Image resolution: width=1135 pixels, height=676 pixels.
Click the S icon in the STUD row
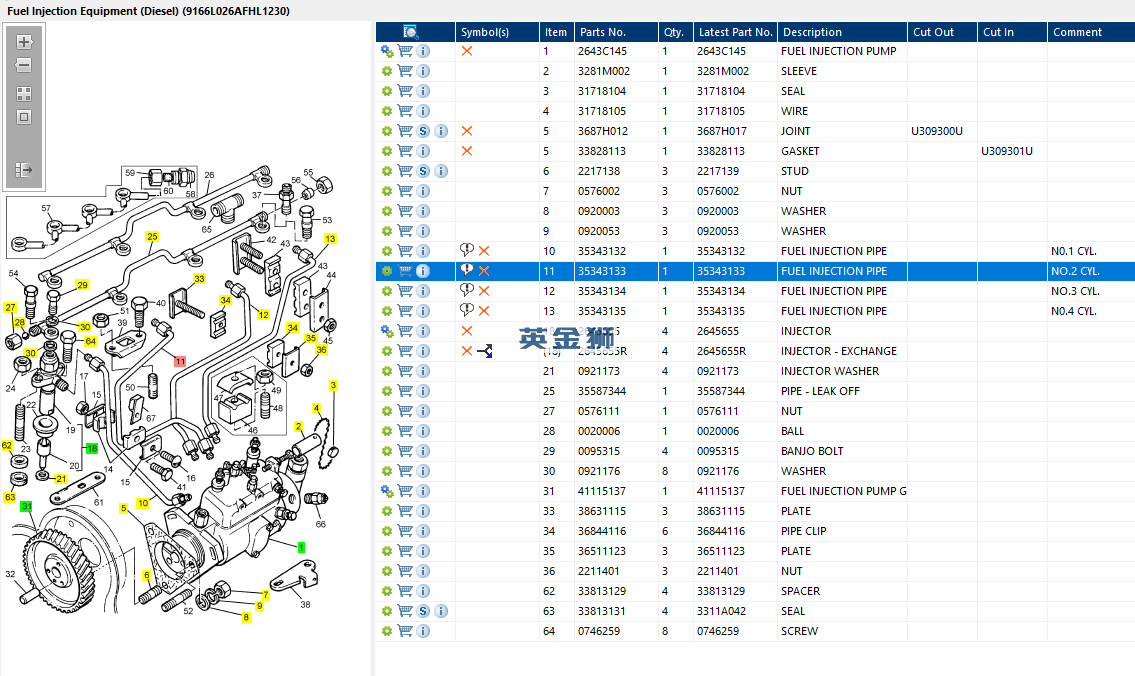[x=423, y=172]
